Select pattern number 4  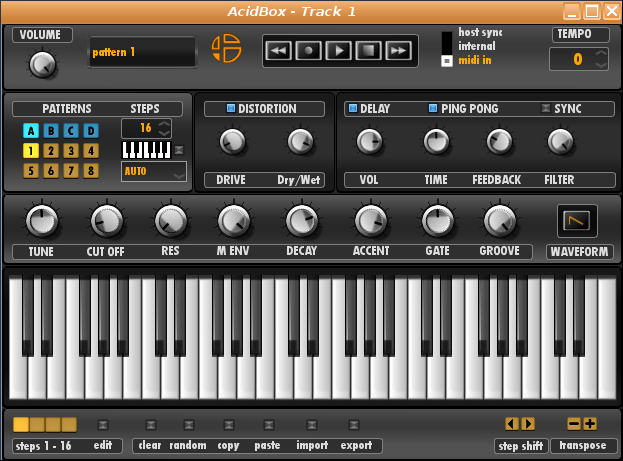tap(91, 151)
